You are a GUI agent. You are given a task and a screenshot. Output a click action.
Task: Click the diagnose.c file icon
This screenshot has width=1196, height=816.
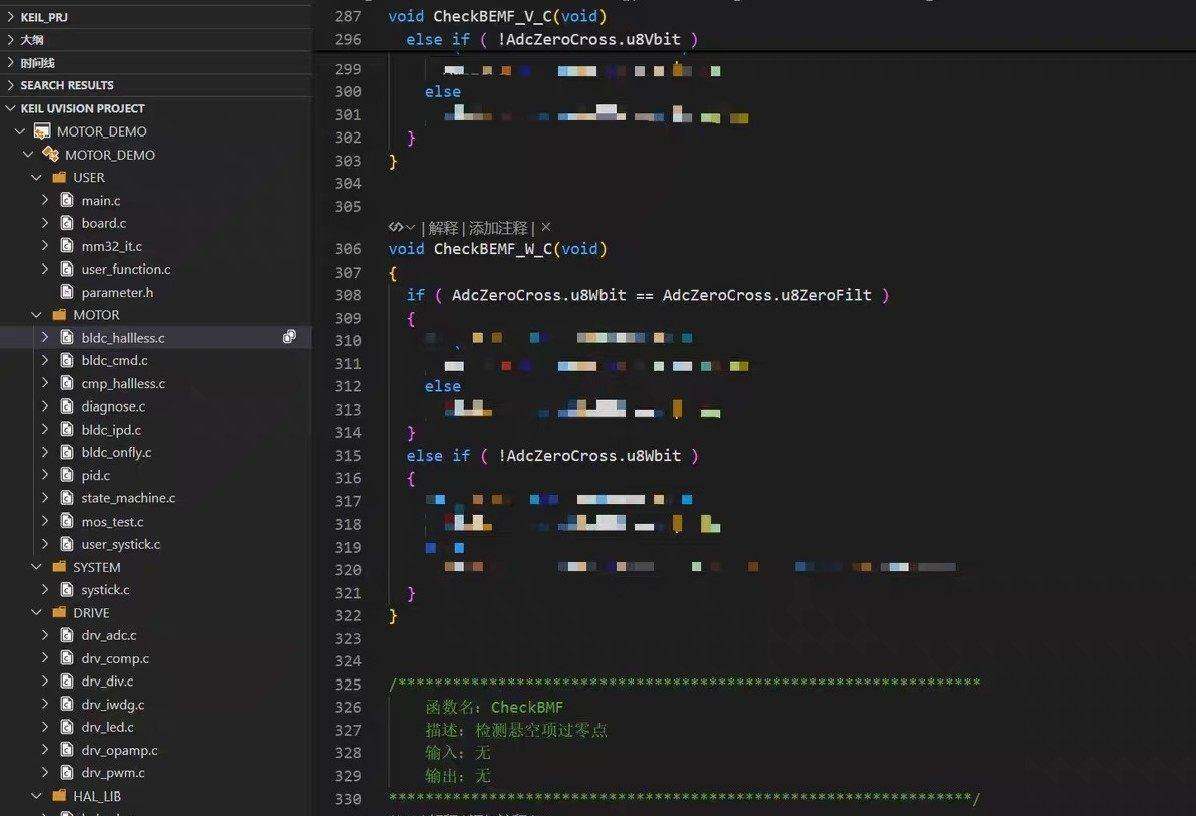[67, 406]
